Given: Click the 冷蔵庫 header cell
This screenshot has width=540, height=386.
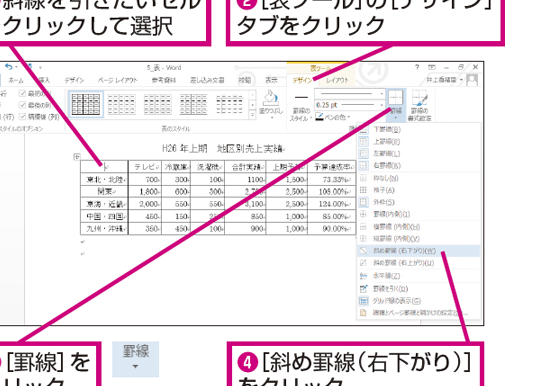Looking at the screenshot, I should (x=176, y=167).
